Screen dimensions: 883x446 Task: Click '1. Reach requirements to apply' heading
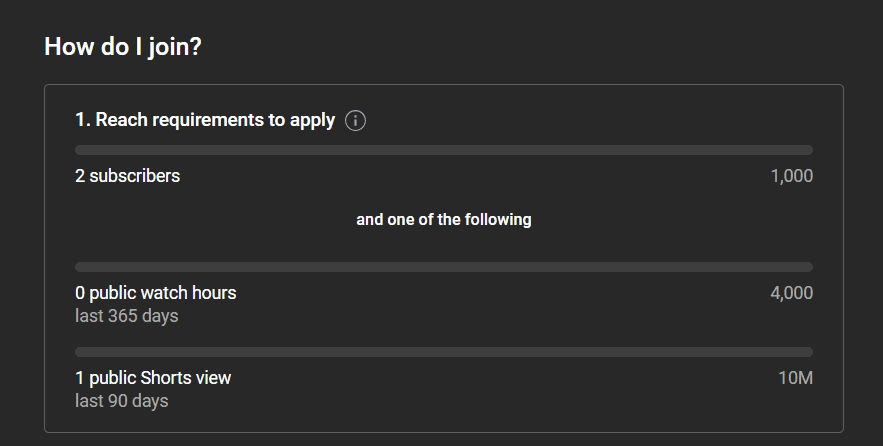(x=205, y=120)
